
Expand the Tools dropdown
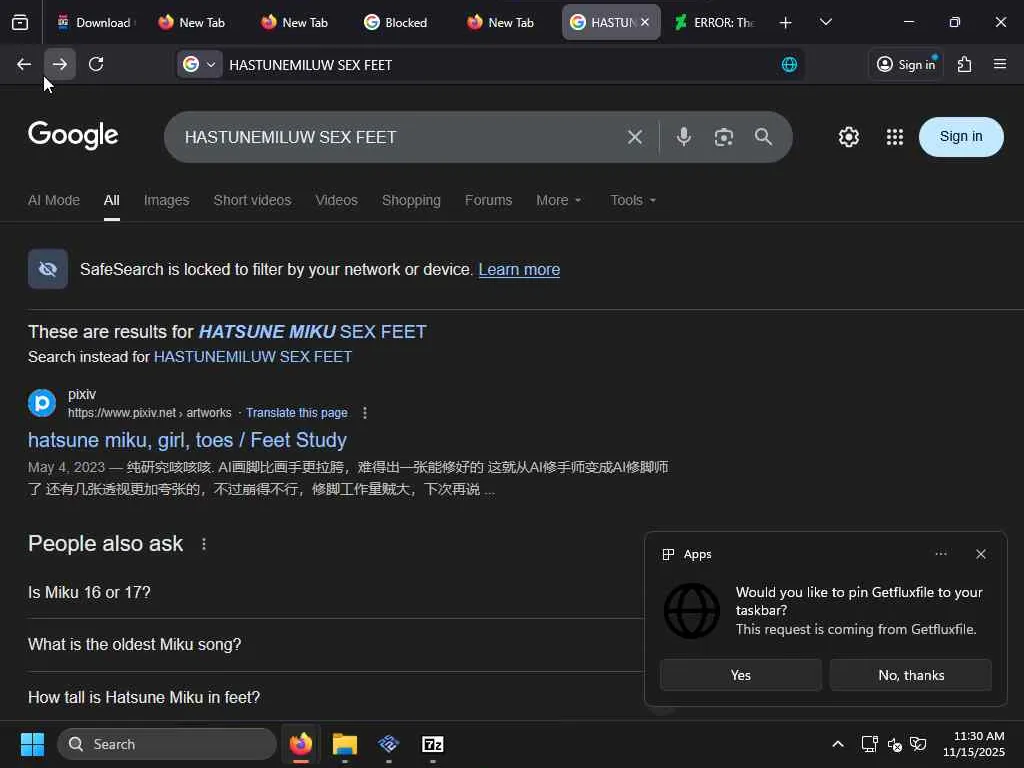click(x=632, y=200)
